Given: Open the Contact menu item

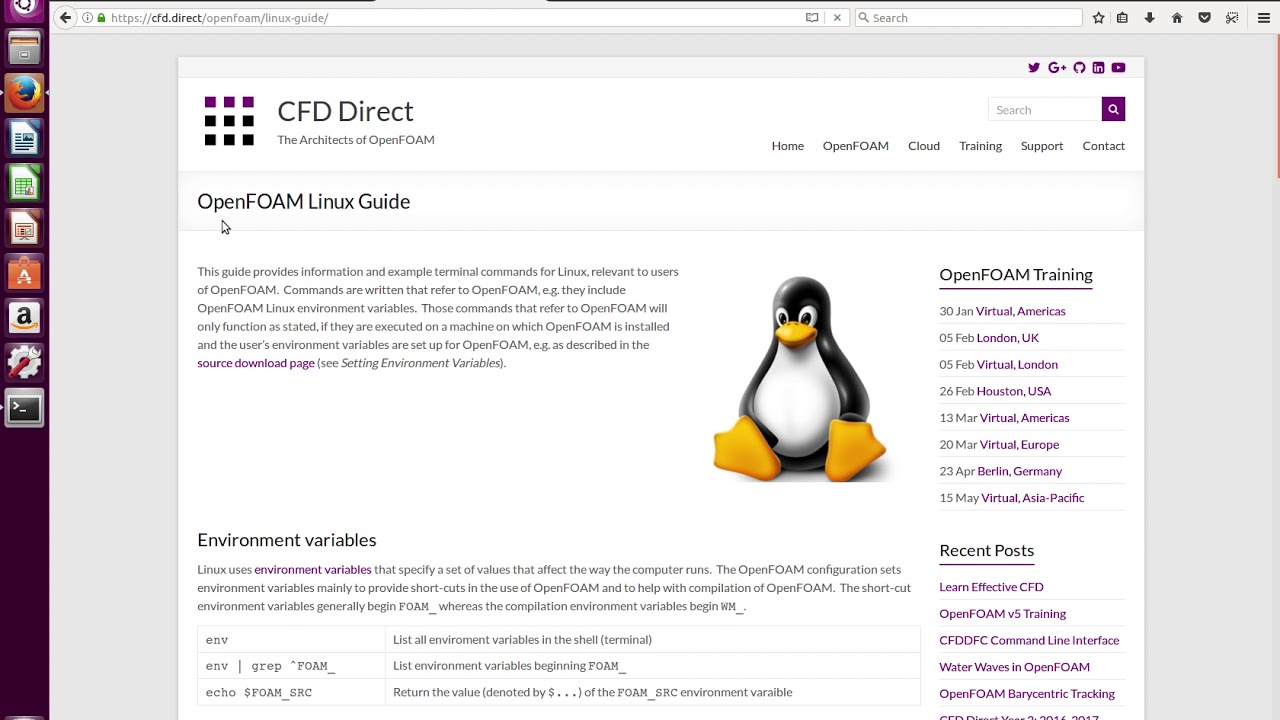Looking at the screenshot, I should pos(1103,146).
